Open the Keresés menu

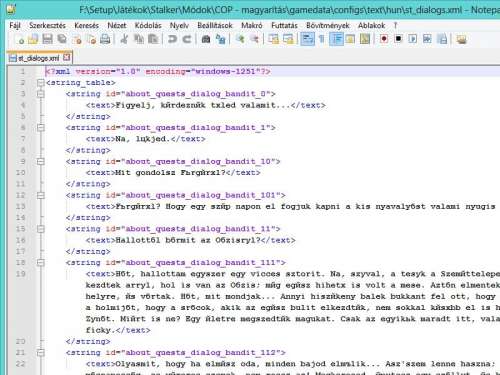click(86, 25)
